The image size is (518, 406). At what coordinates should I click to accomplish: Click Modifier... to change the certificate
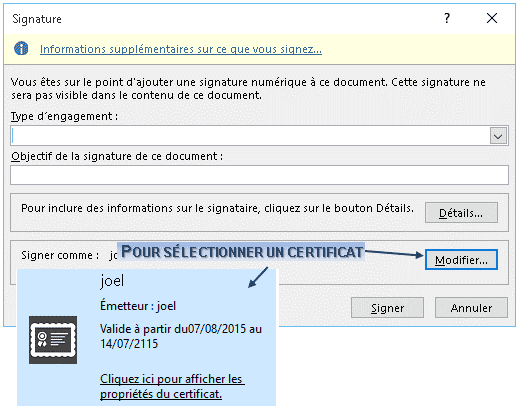[461, 259]
